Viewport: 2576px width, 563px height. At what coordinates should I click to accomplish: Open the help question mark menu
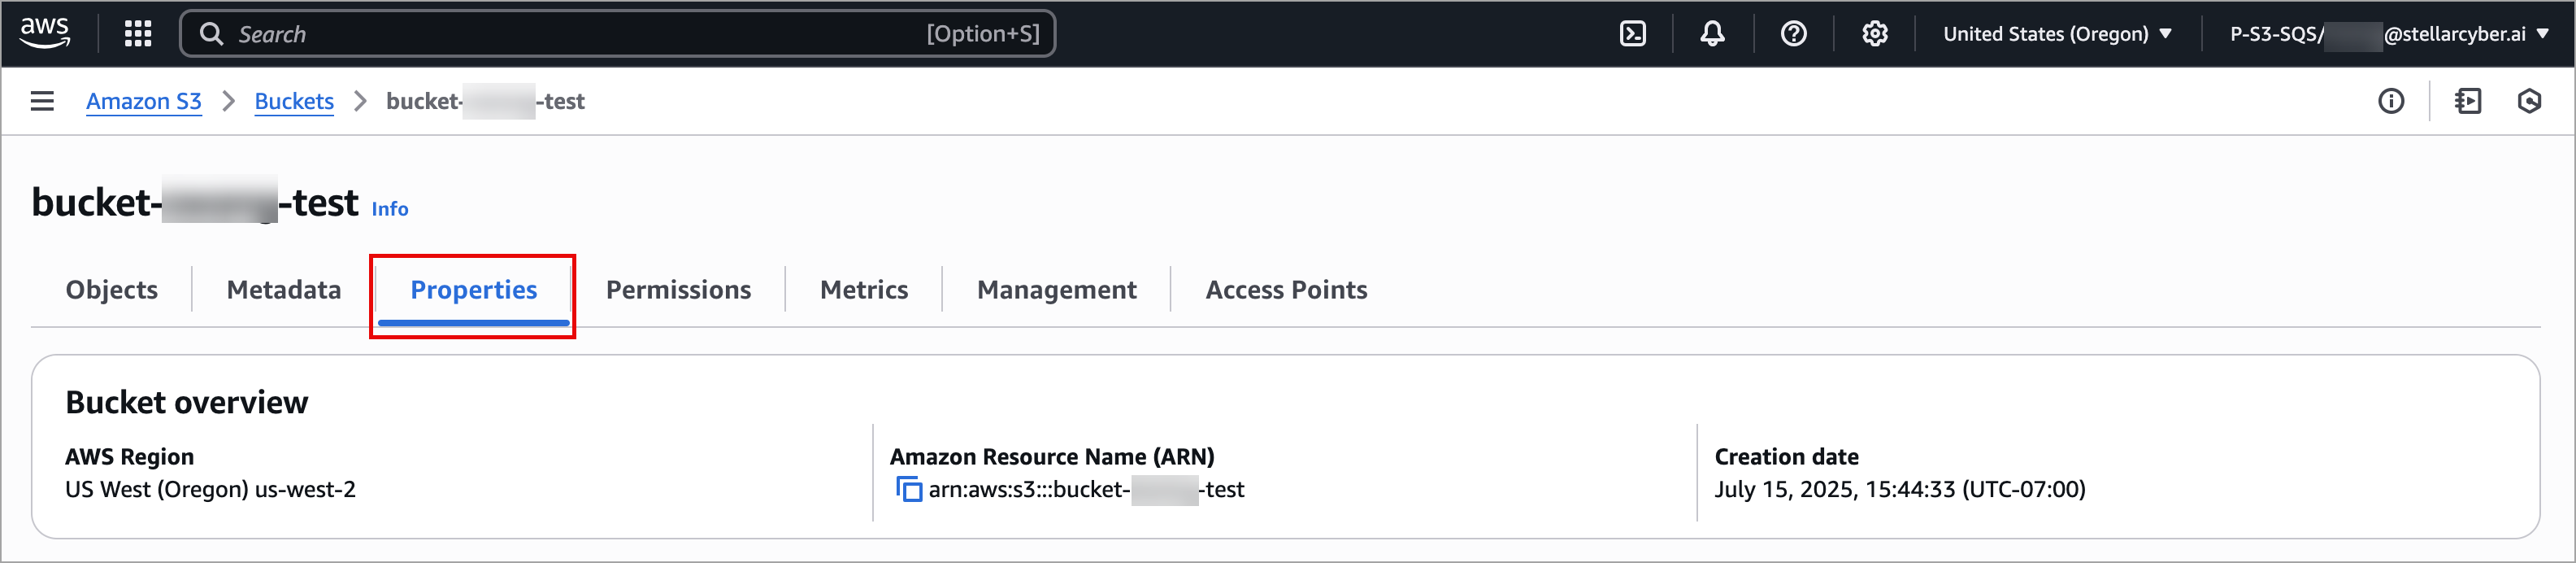point(1793,34)
